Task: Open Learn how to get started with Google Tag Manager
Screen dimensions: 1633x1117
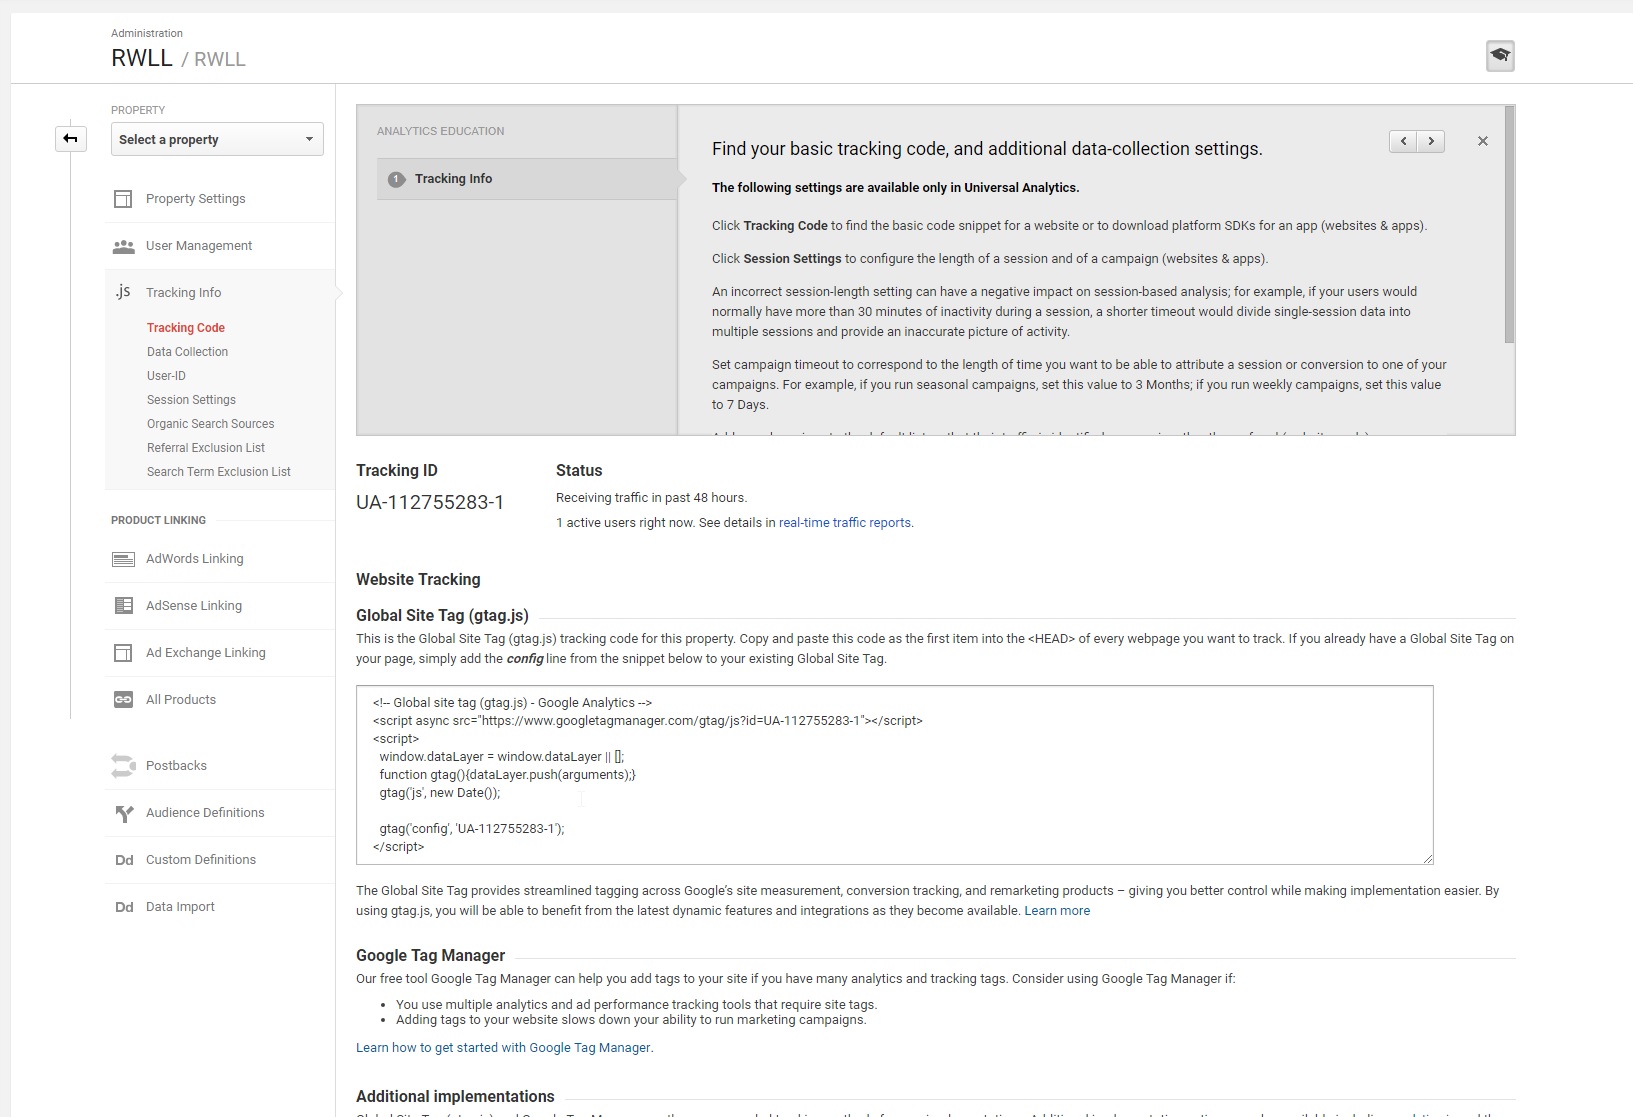Action: (x=504, y=1048)
